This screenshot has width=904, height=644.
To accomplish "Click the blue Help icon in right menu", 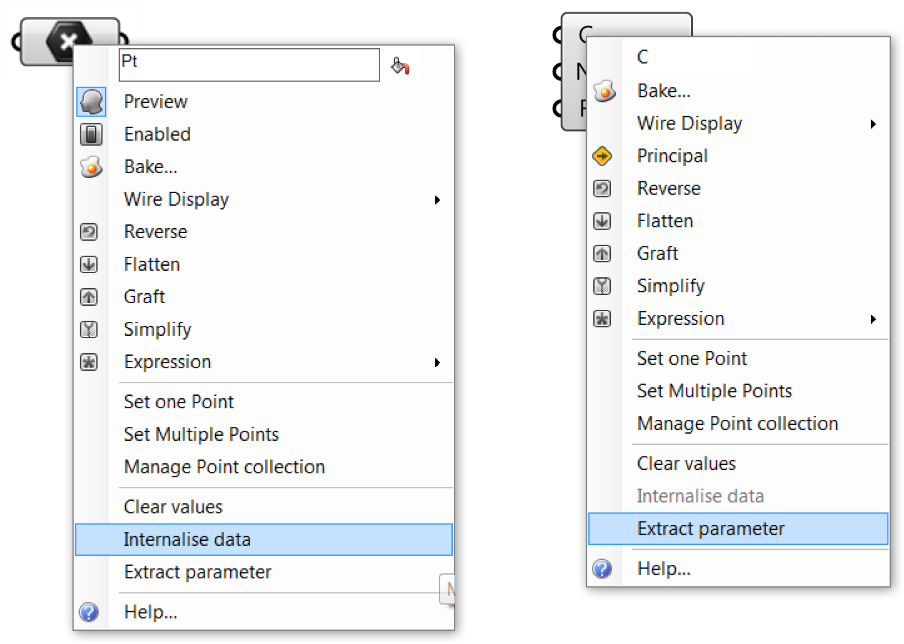I will pyautogui.click(x=602, y=569).
